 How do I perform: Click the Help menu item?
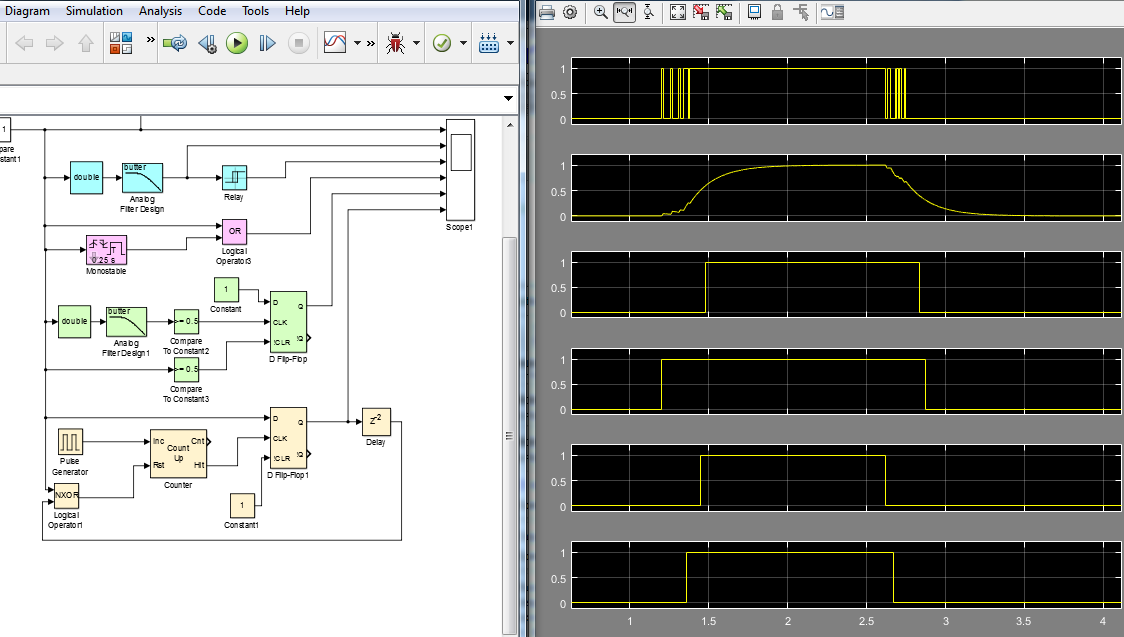pos(297,11)
